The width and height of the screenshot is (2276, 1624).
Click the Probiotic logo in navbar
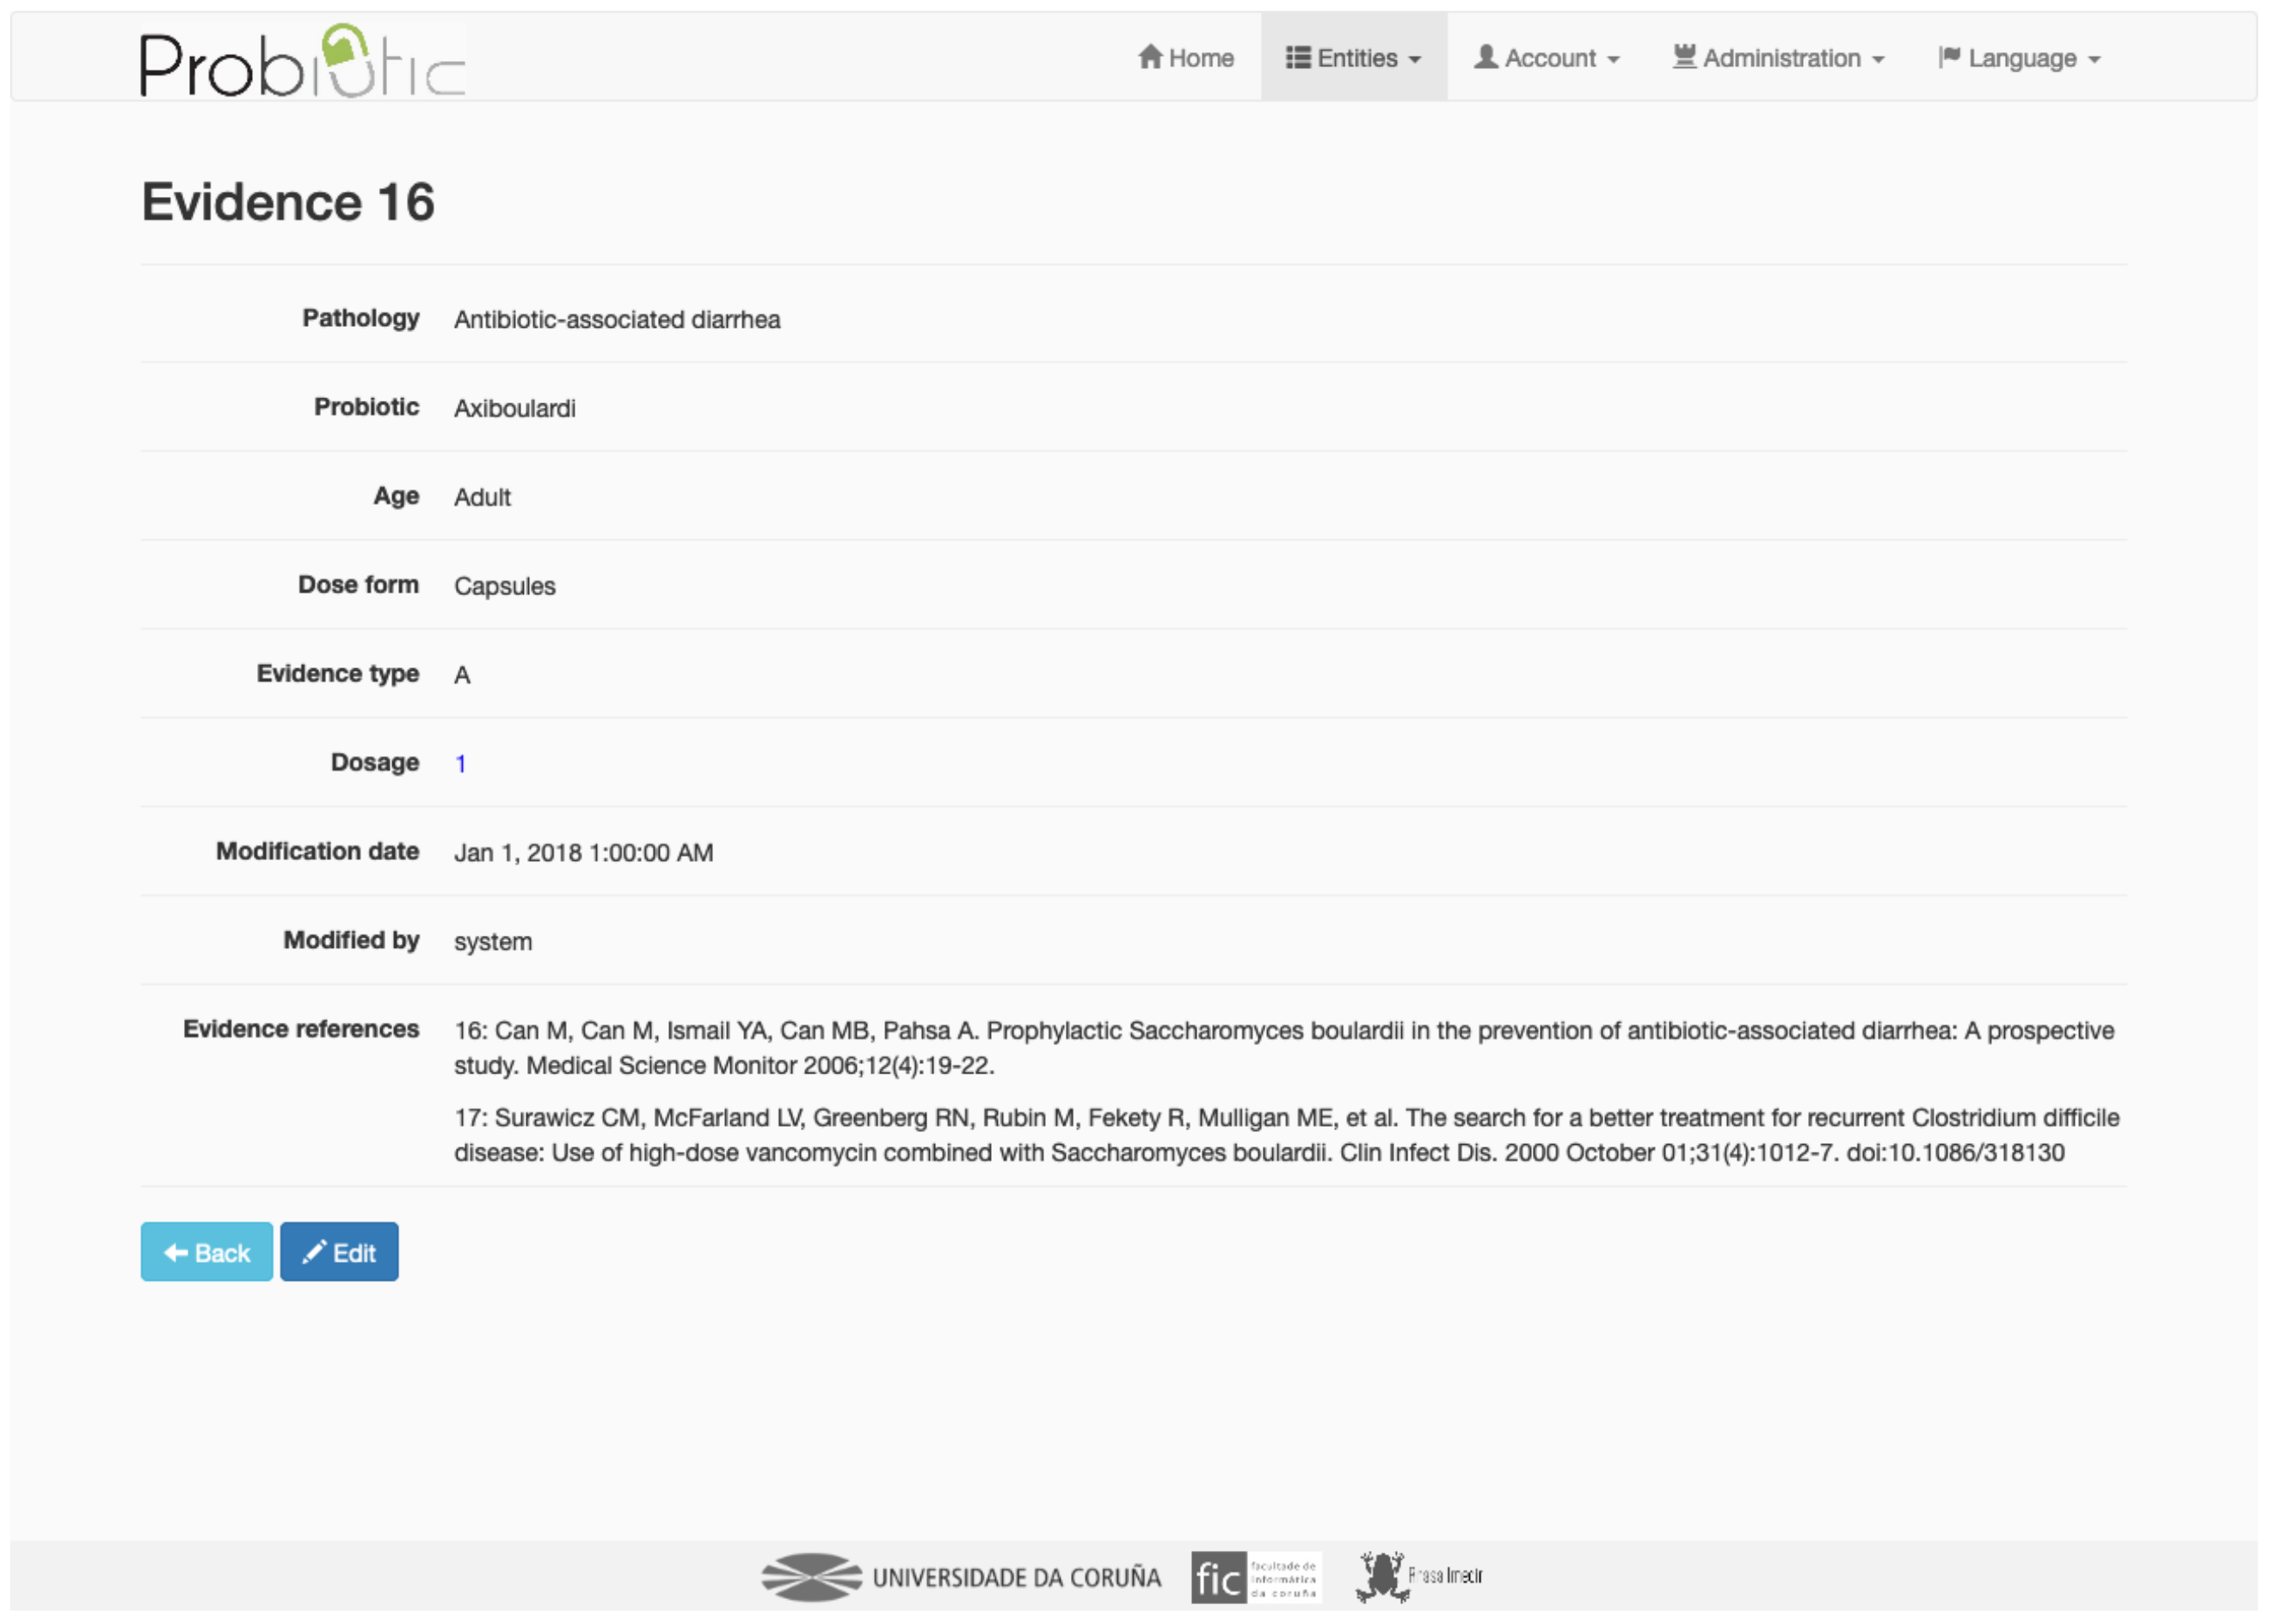coord(302,62)
